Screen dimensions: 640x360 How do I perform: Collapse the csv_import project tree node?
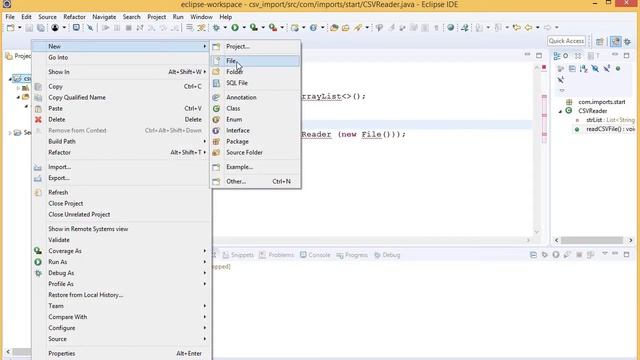10,79
